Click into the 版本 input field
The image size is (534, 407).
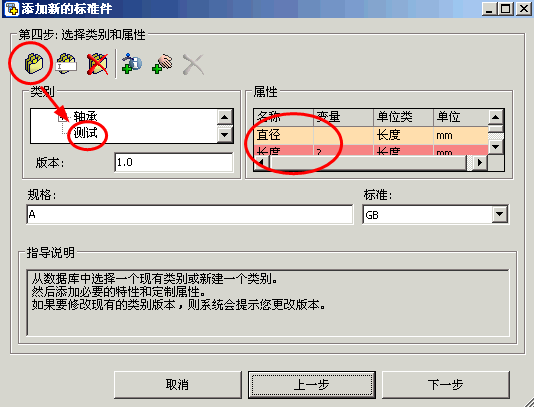pyautogui.click(x=174, y=162)
